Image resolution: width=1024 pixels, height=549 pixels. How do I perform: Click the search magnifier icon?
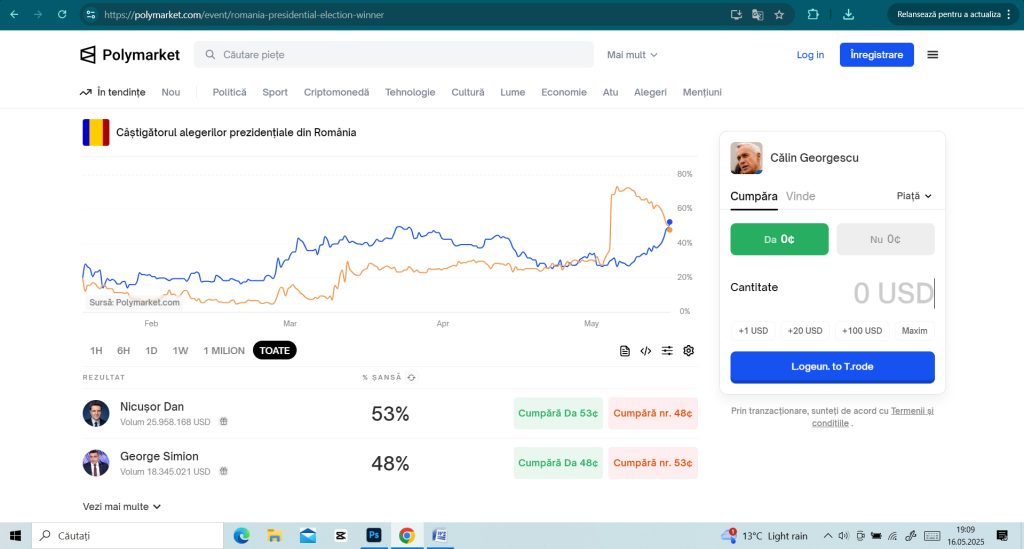210,55
